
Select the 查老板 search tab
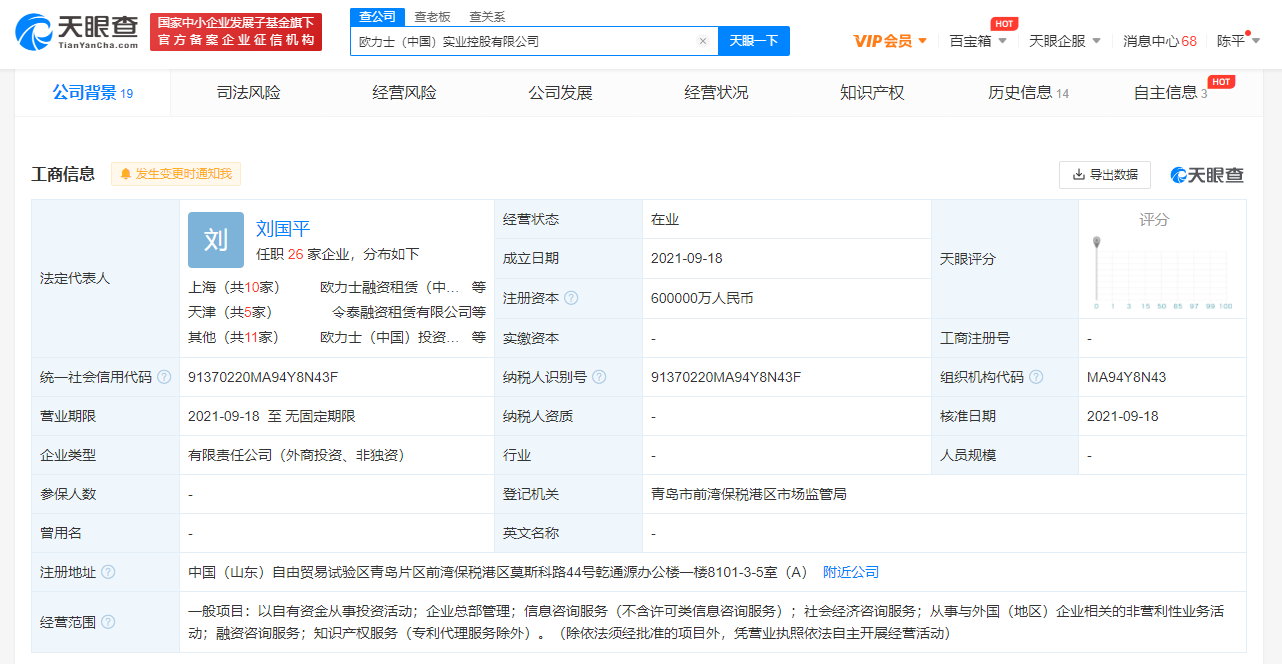tap(432, 16)
